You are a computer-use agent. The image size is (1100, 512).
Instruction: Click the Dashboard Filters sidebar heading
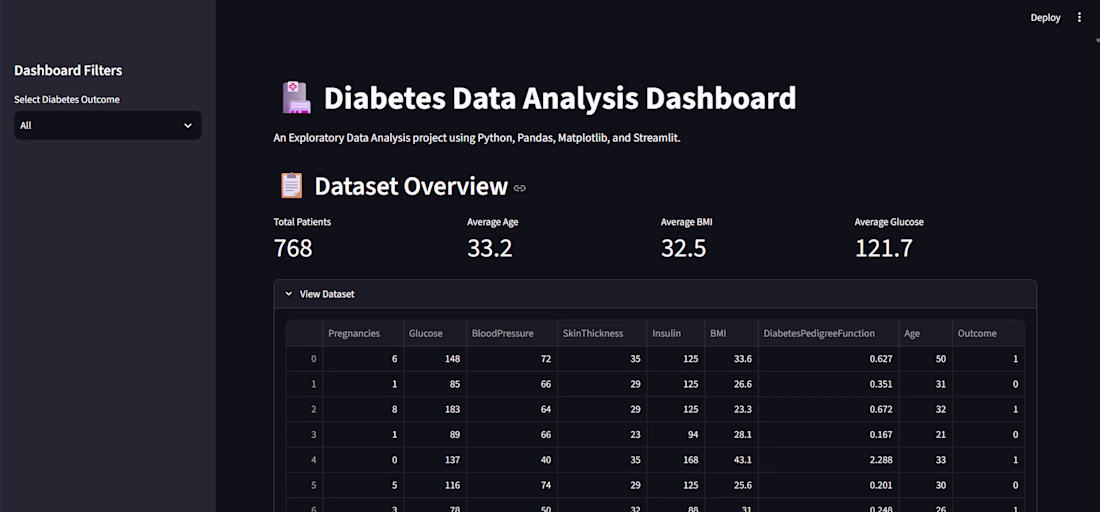pyautogui.click(x=68, y=70)
